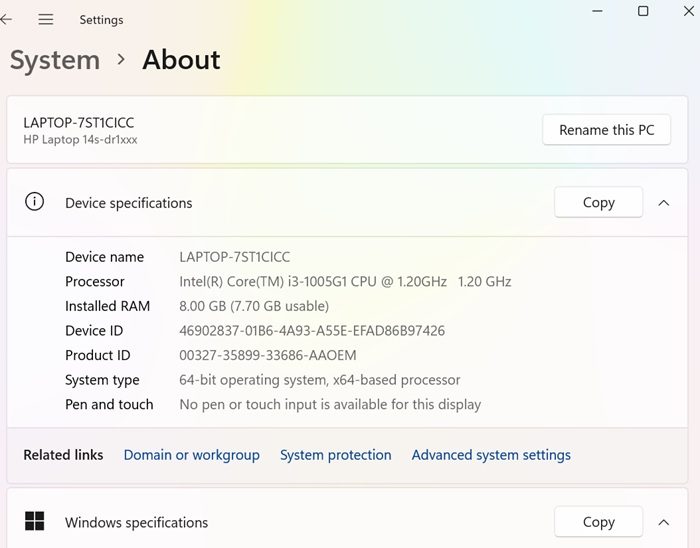Click the back arrow in Settings

pyautogui.click(x=7, y=20)
